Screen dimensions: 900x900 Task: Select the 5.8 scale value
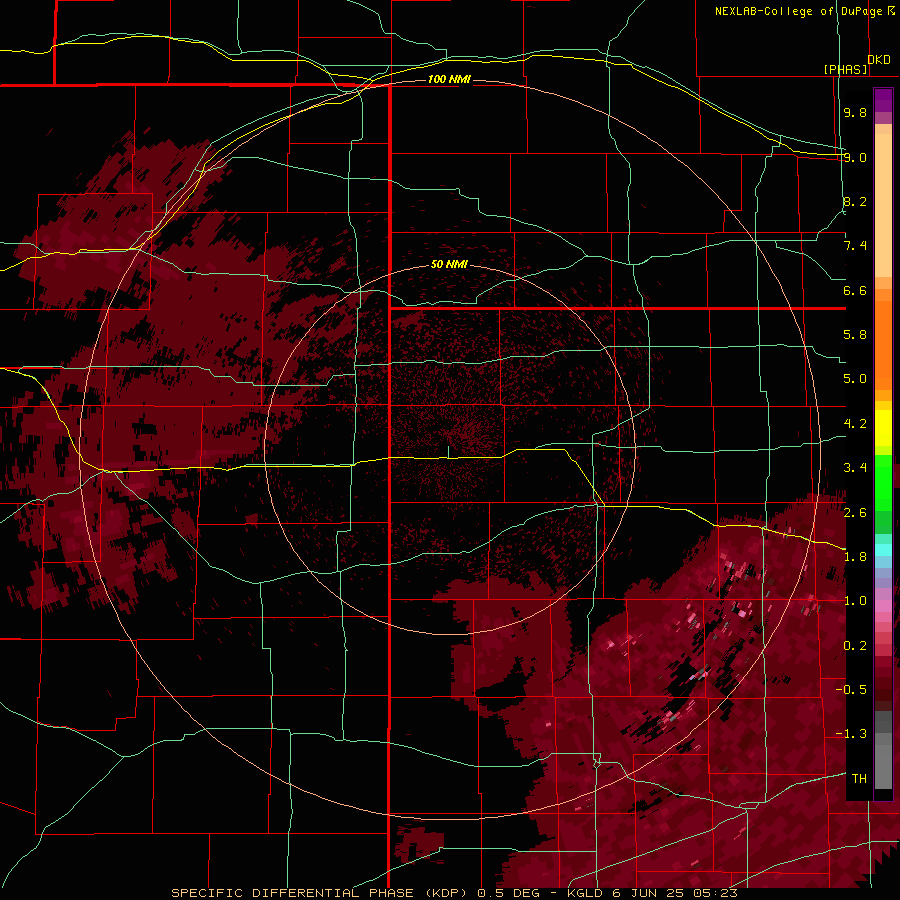[x=855, y=335]
